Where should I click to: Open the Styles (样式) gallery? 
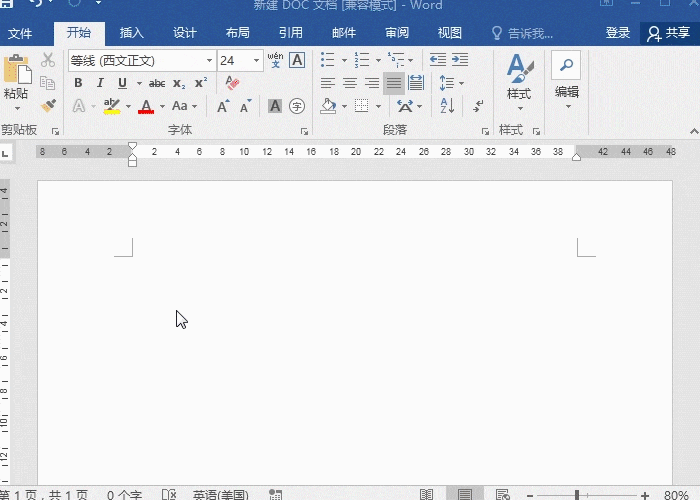point(519,81)
